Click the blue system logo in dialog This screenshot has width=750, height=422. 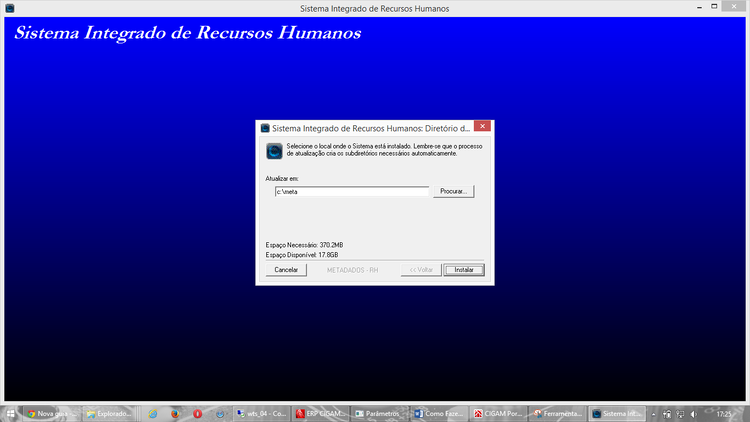click(275, 151)
